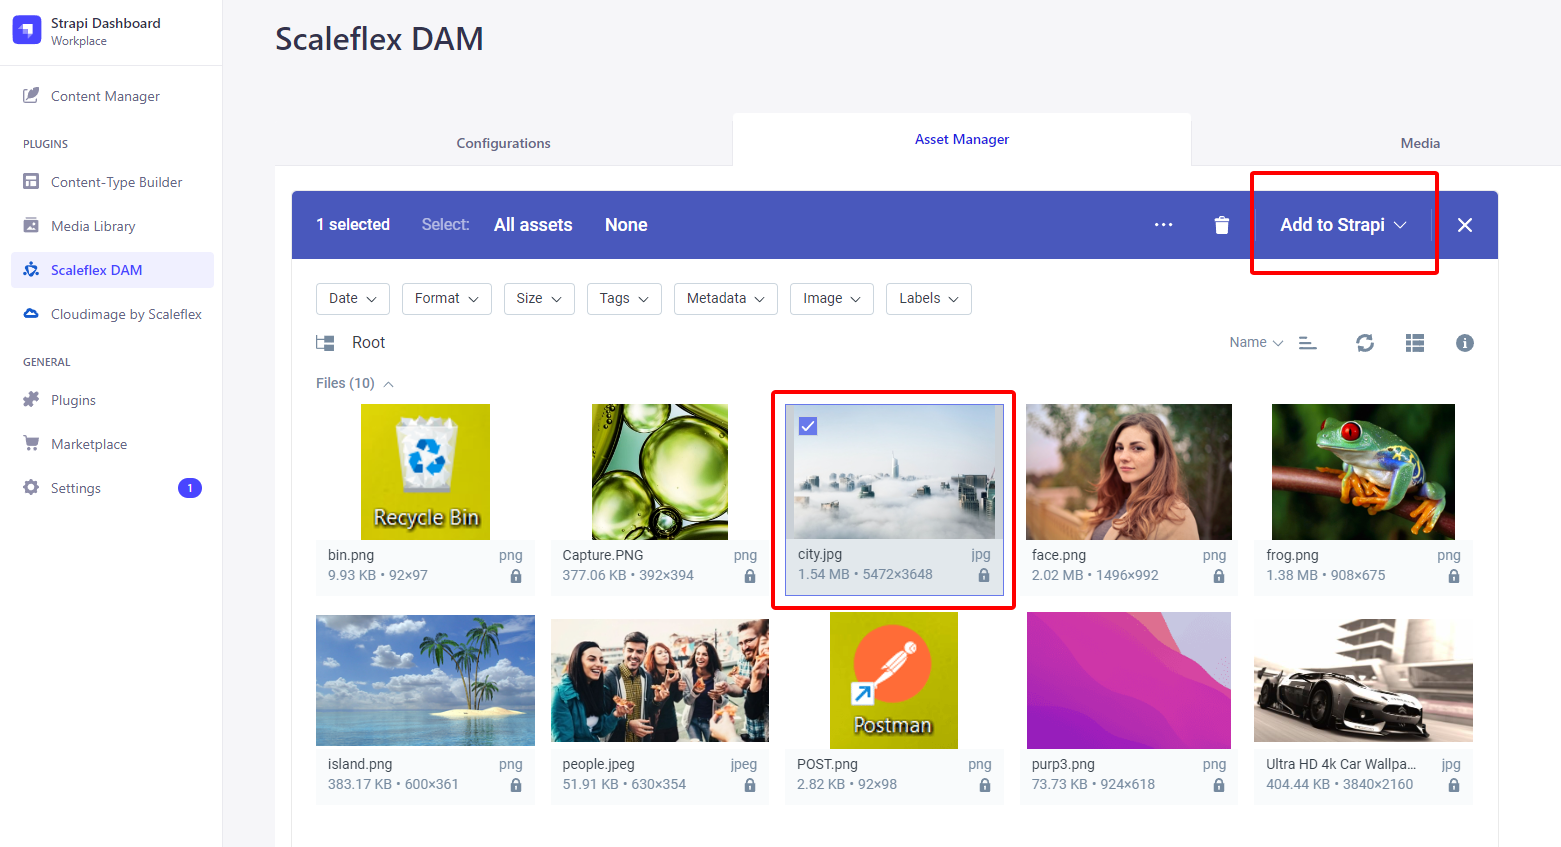
Task: Click the refresh icon
Action: click(1365, 343)
